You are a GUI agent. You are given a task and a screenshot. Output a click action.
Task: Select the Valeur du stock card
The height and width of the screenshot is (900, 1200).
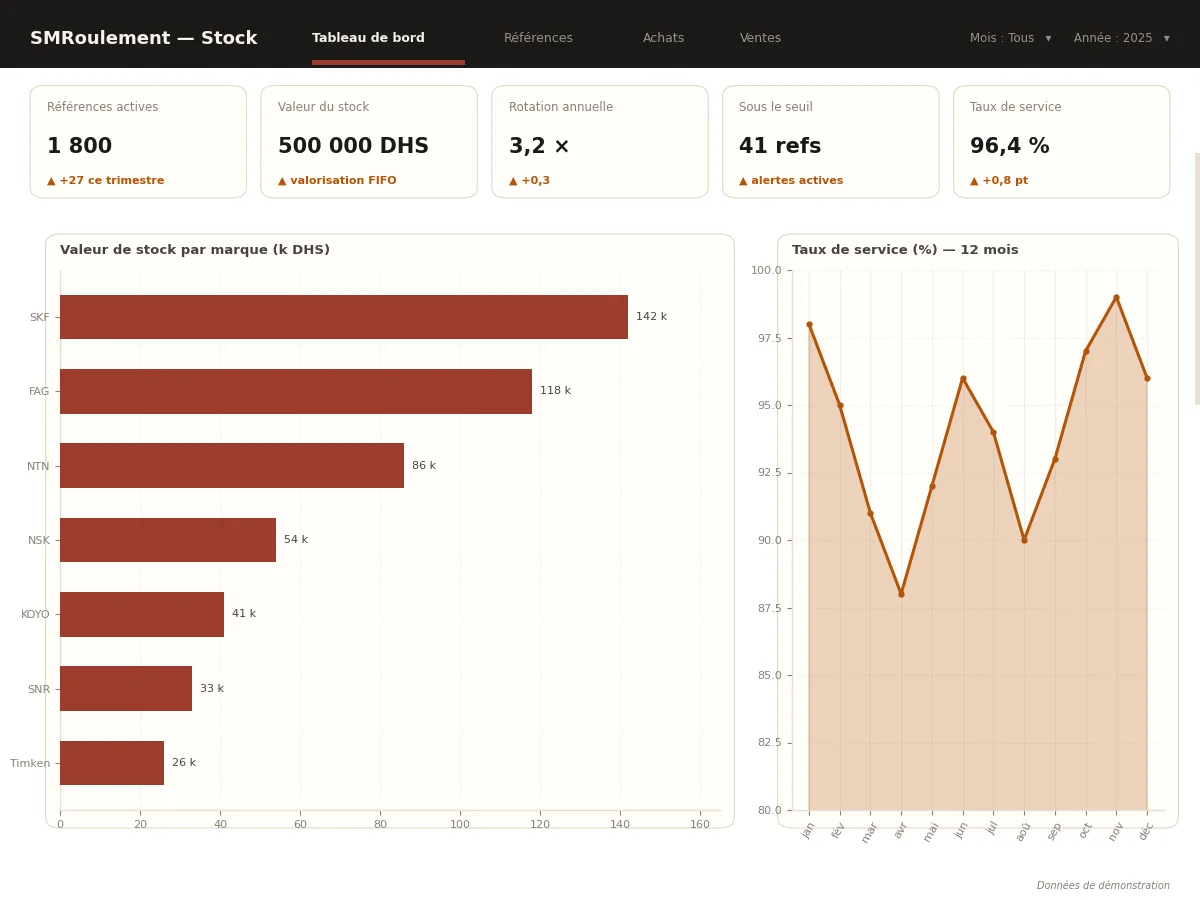click(x=369, y=141)
